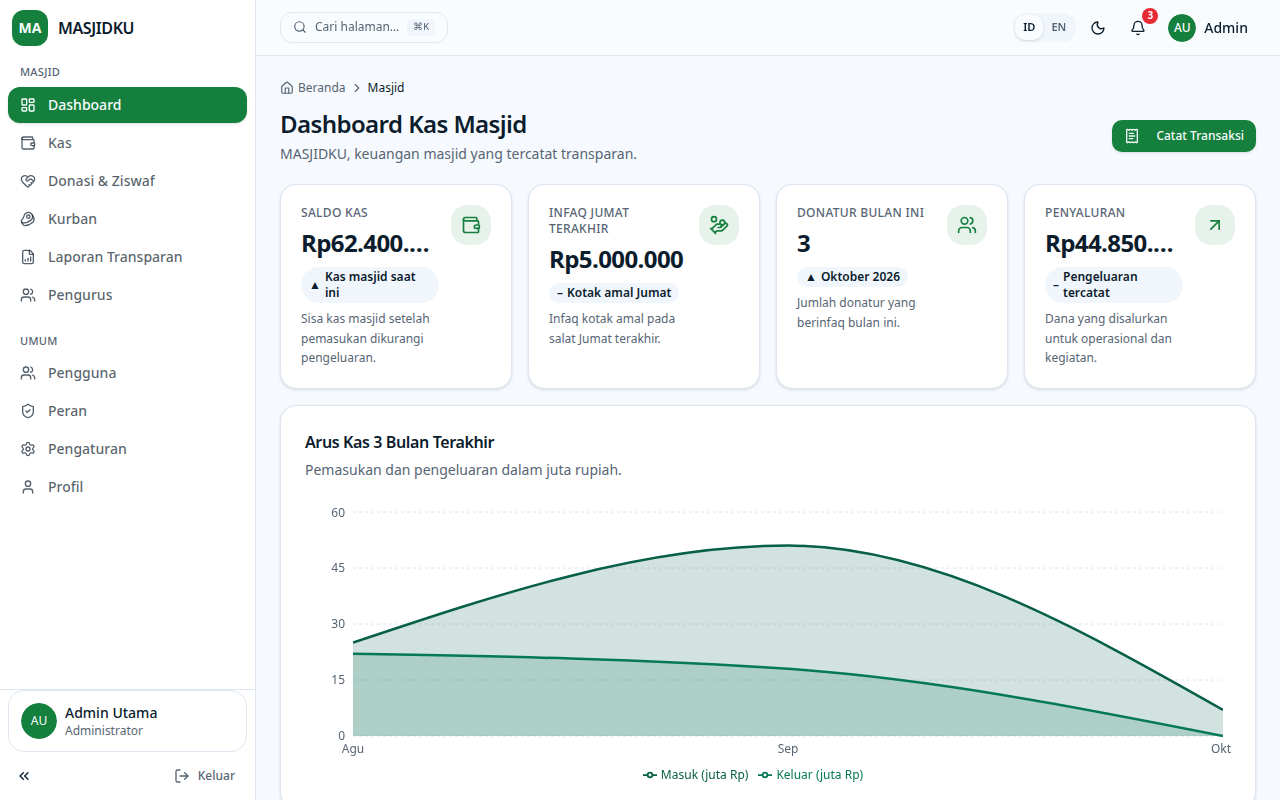This screenshot has height=800, width=1280.
Task: Open the Admin user menu in header
Action: tap(1208, 28)
